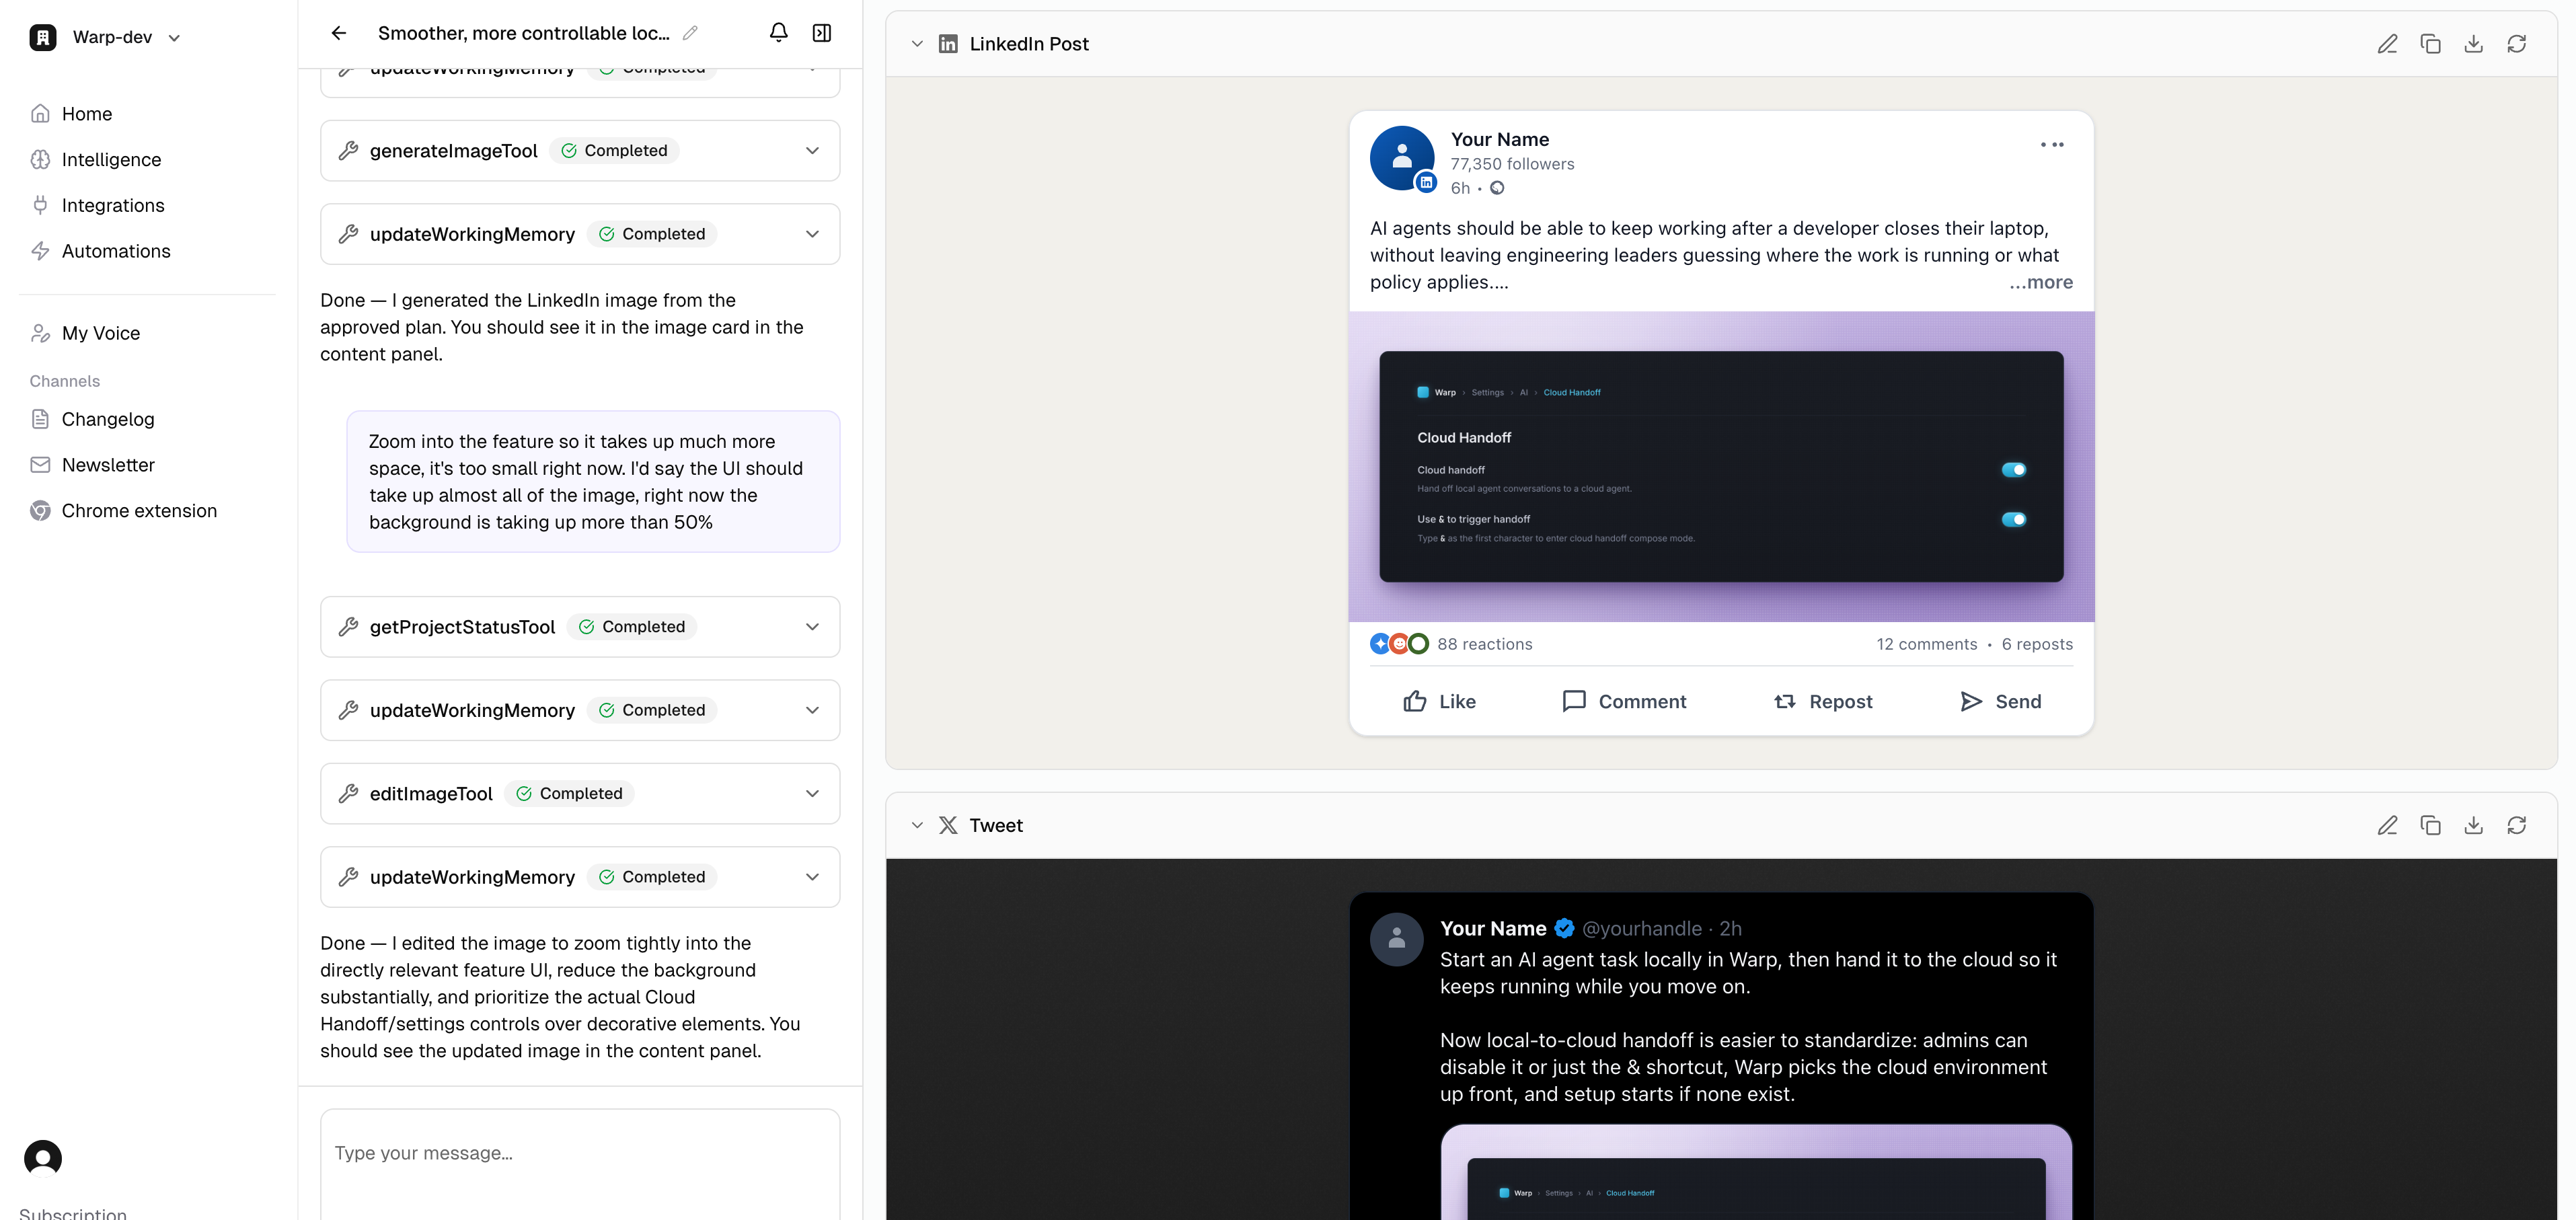This screenshot has width=2576, height=1220.
Task: Click the user avatar at bottom left
Action: pyautogui.click(x=43, y=1158)
